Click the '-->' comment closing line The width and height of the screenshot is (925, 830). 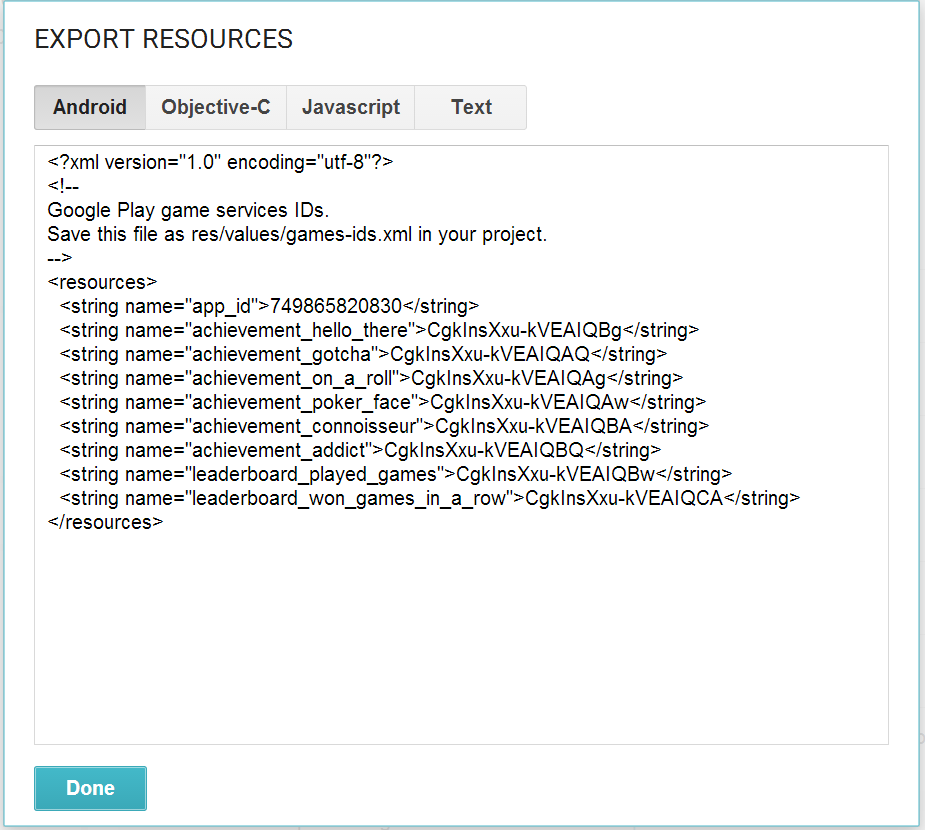tap(60, 258)
